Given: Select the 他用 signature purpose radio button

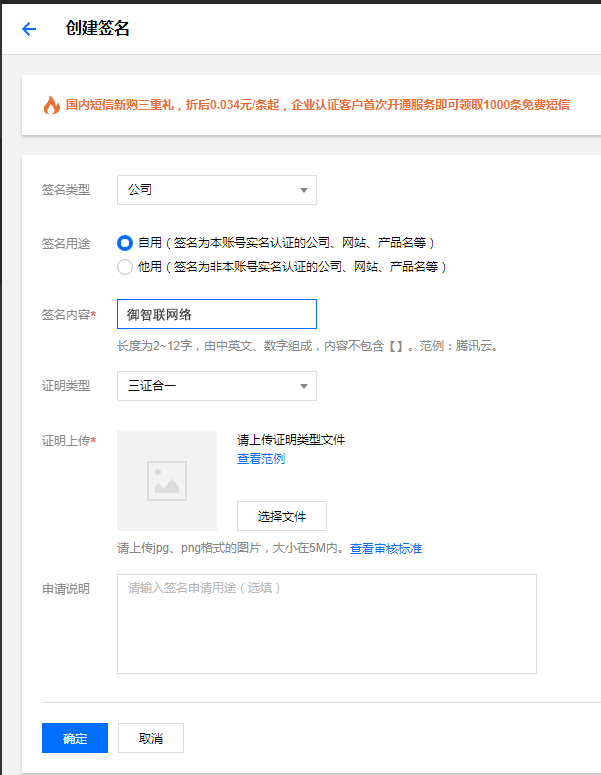Looking at the screenshot, I should pyautogui.click(x=125, y=267).
